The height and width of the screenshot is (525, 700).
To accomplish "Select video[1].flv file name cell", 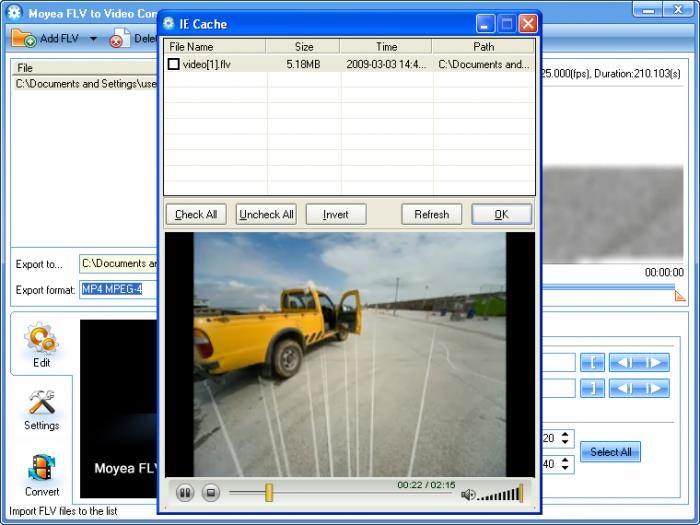I will click(207, 65).
